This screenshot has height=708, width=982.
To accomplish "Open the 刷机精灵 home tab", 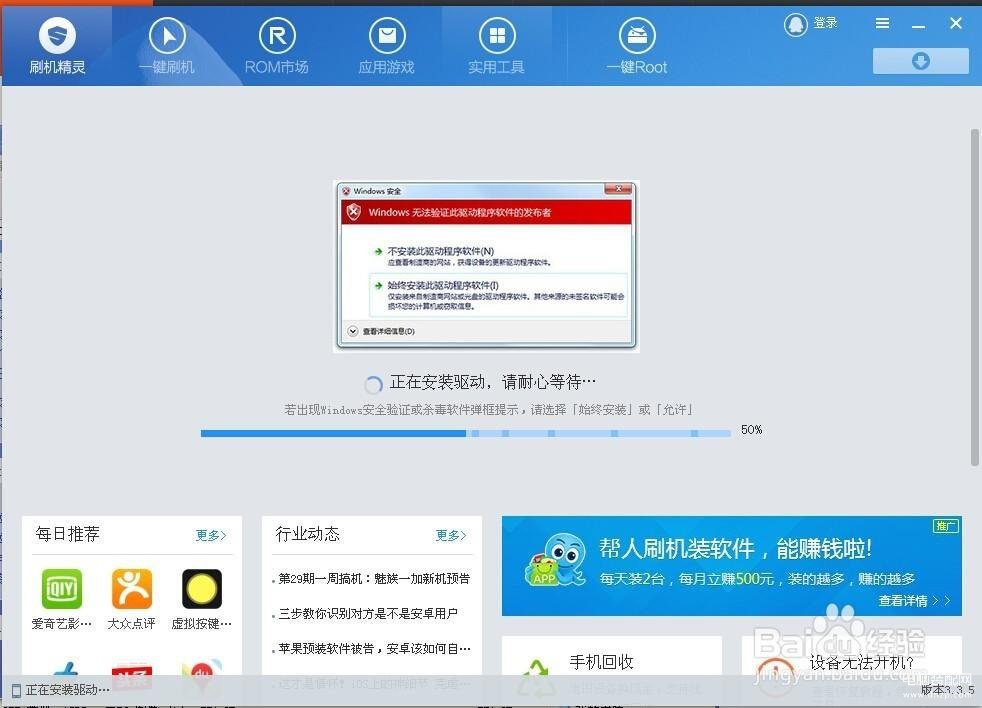I will [x=57, y=46].
